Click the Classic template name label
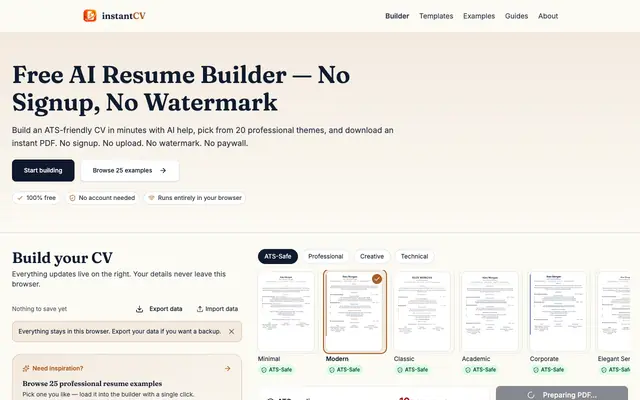This screenshot has height=400, width=640. (404, 359)
